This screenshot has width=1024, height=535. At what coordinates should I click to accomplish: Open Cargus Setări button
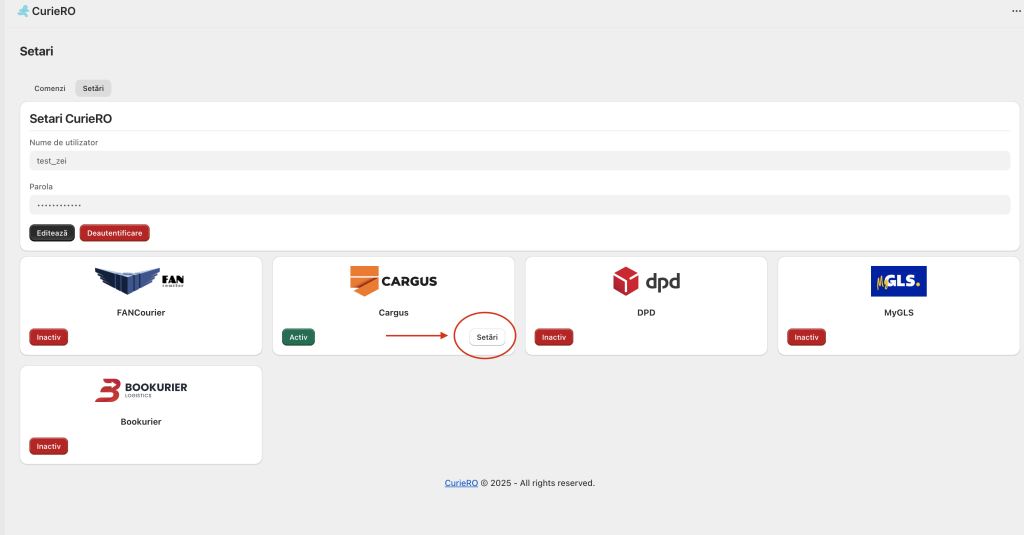[x=487, y=337]
